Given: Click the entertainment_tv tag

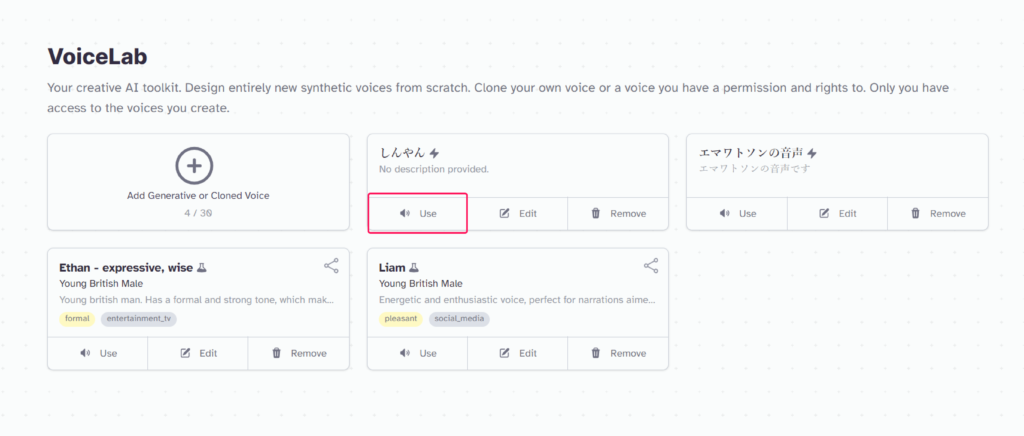Looking at the screenshot, I should 138,319.
